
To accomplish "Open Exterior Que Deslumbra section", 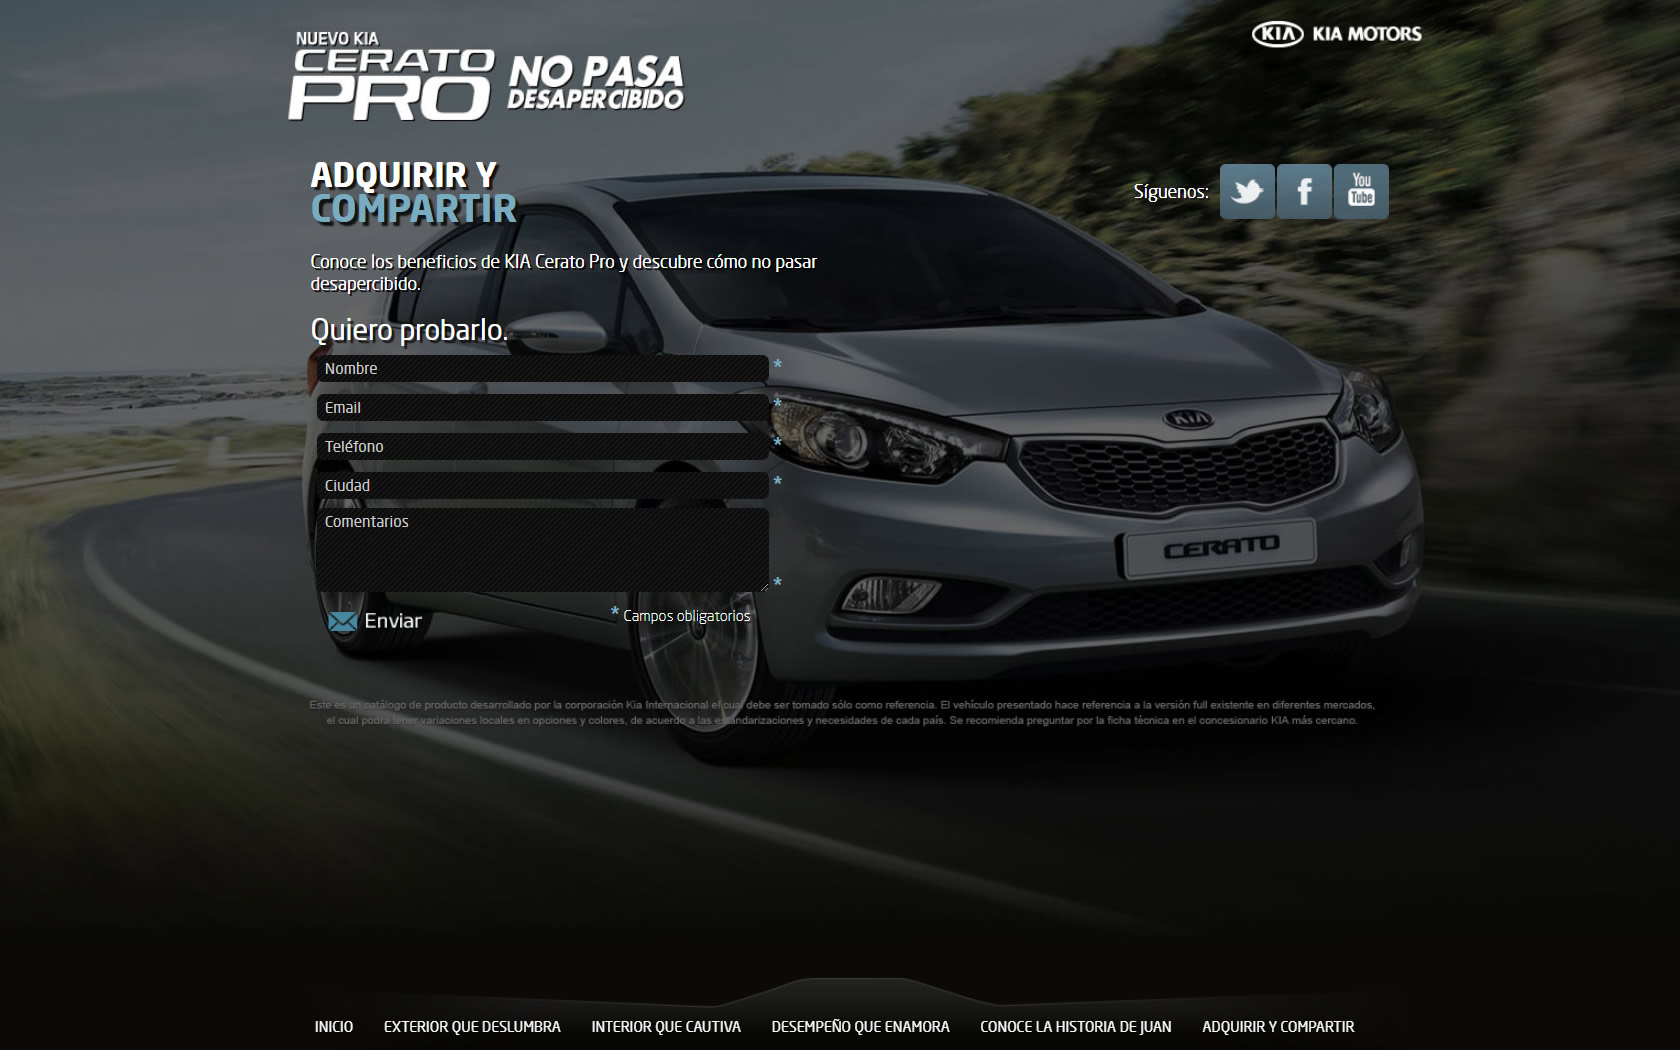I will point(472,1027).
